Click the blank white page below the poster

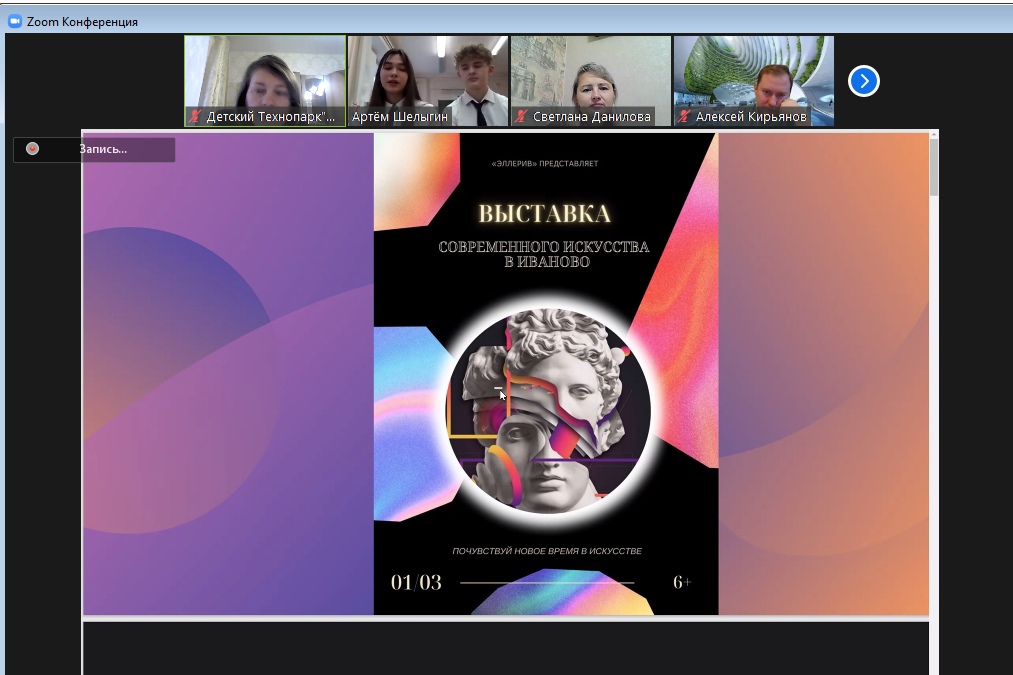(x=505, y=648)
